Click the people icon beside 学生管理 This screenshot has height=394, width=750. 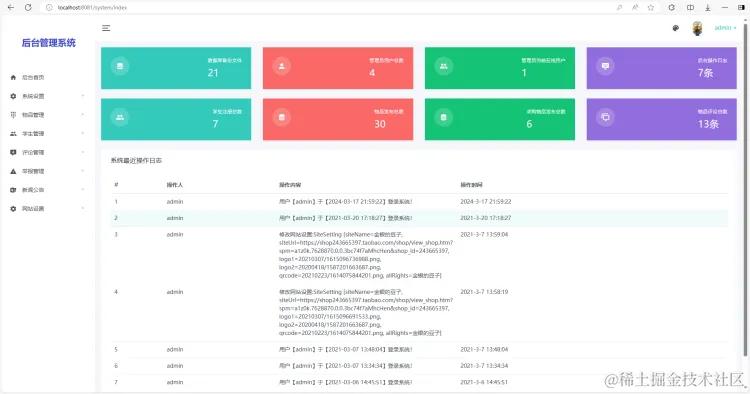point(13,133)
